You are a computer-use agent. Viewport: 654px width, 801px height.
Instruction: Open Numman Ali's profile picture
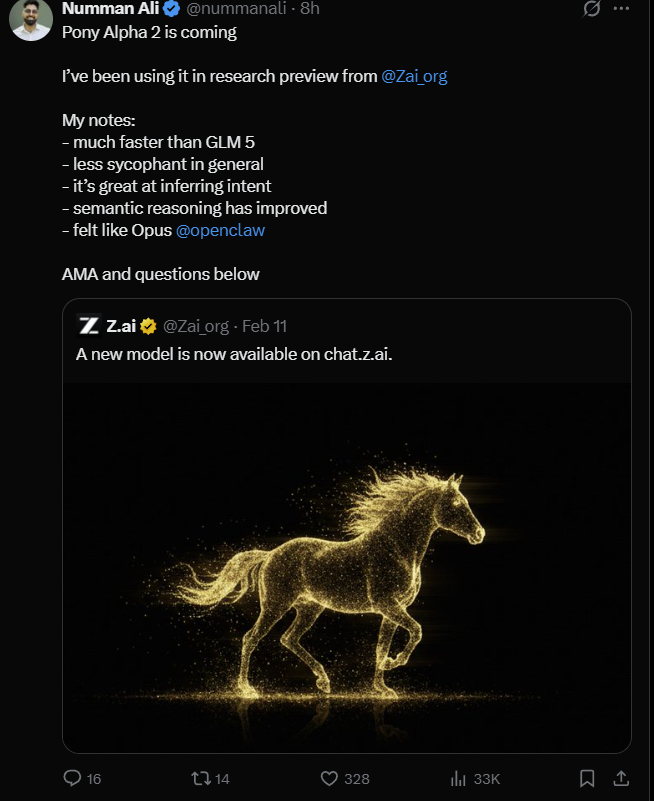pyautogui.click(x=31, y=19)
